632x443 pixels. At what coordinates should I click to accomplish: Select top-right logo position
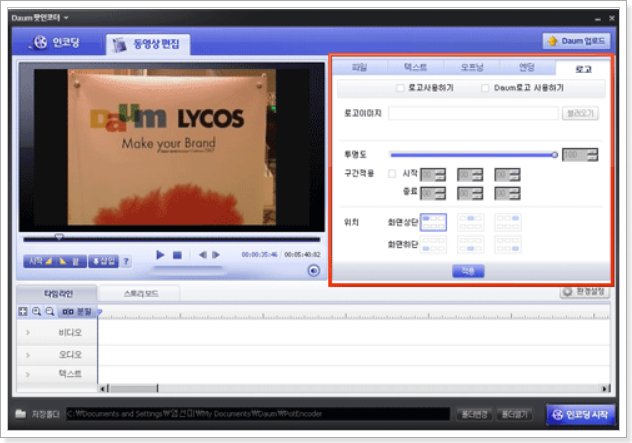[x=508, y=222]
